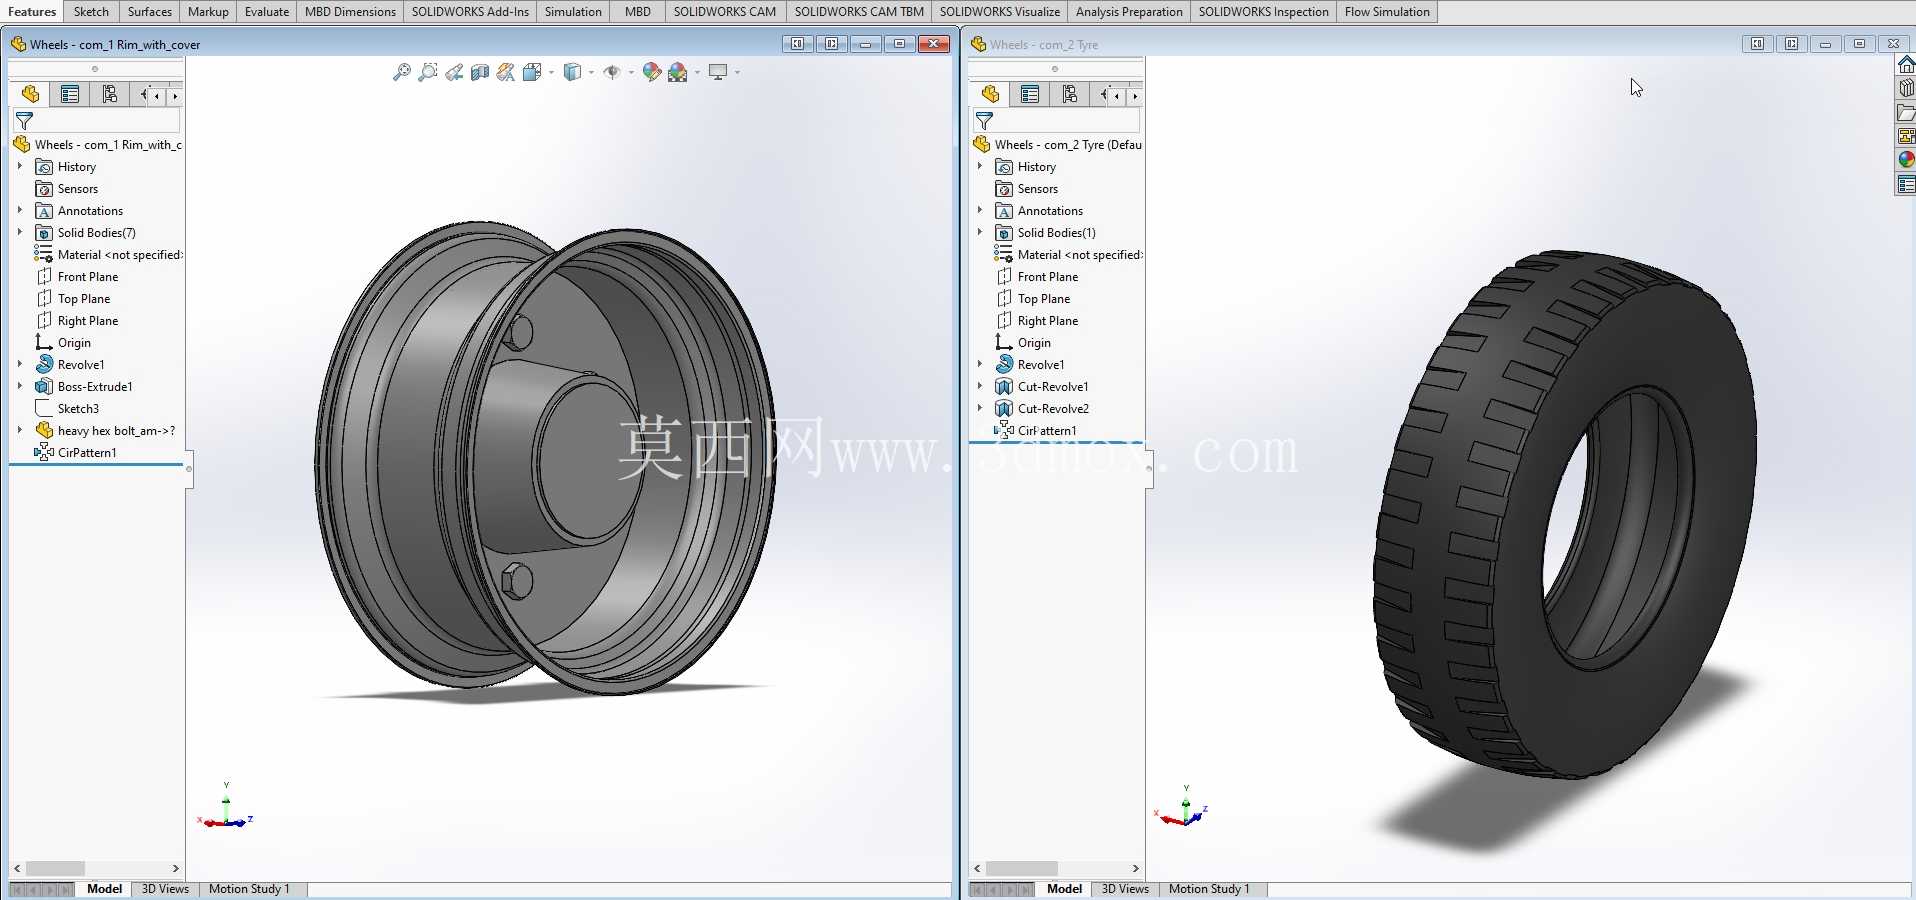Expand Revolve1 in Rim tree

(x=20, y=364)
